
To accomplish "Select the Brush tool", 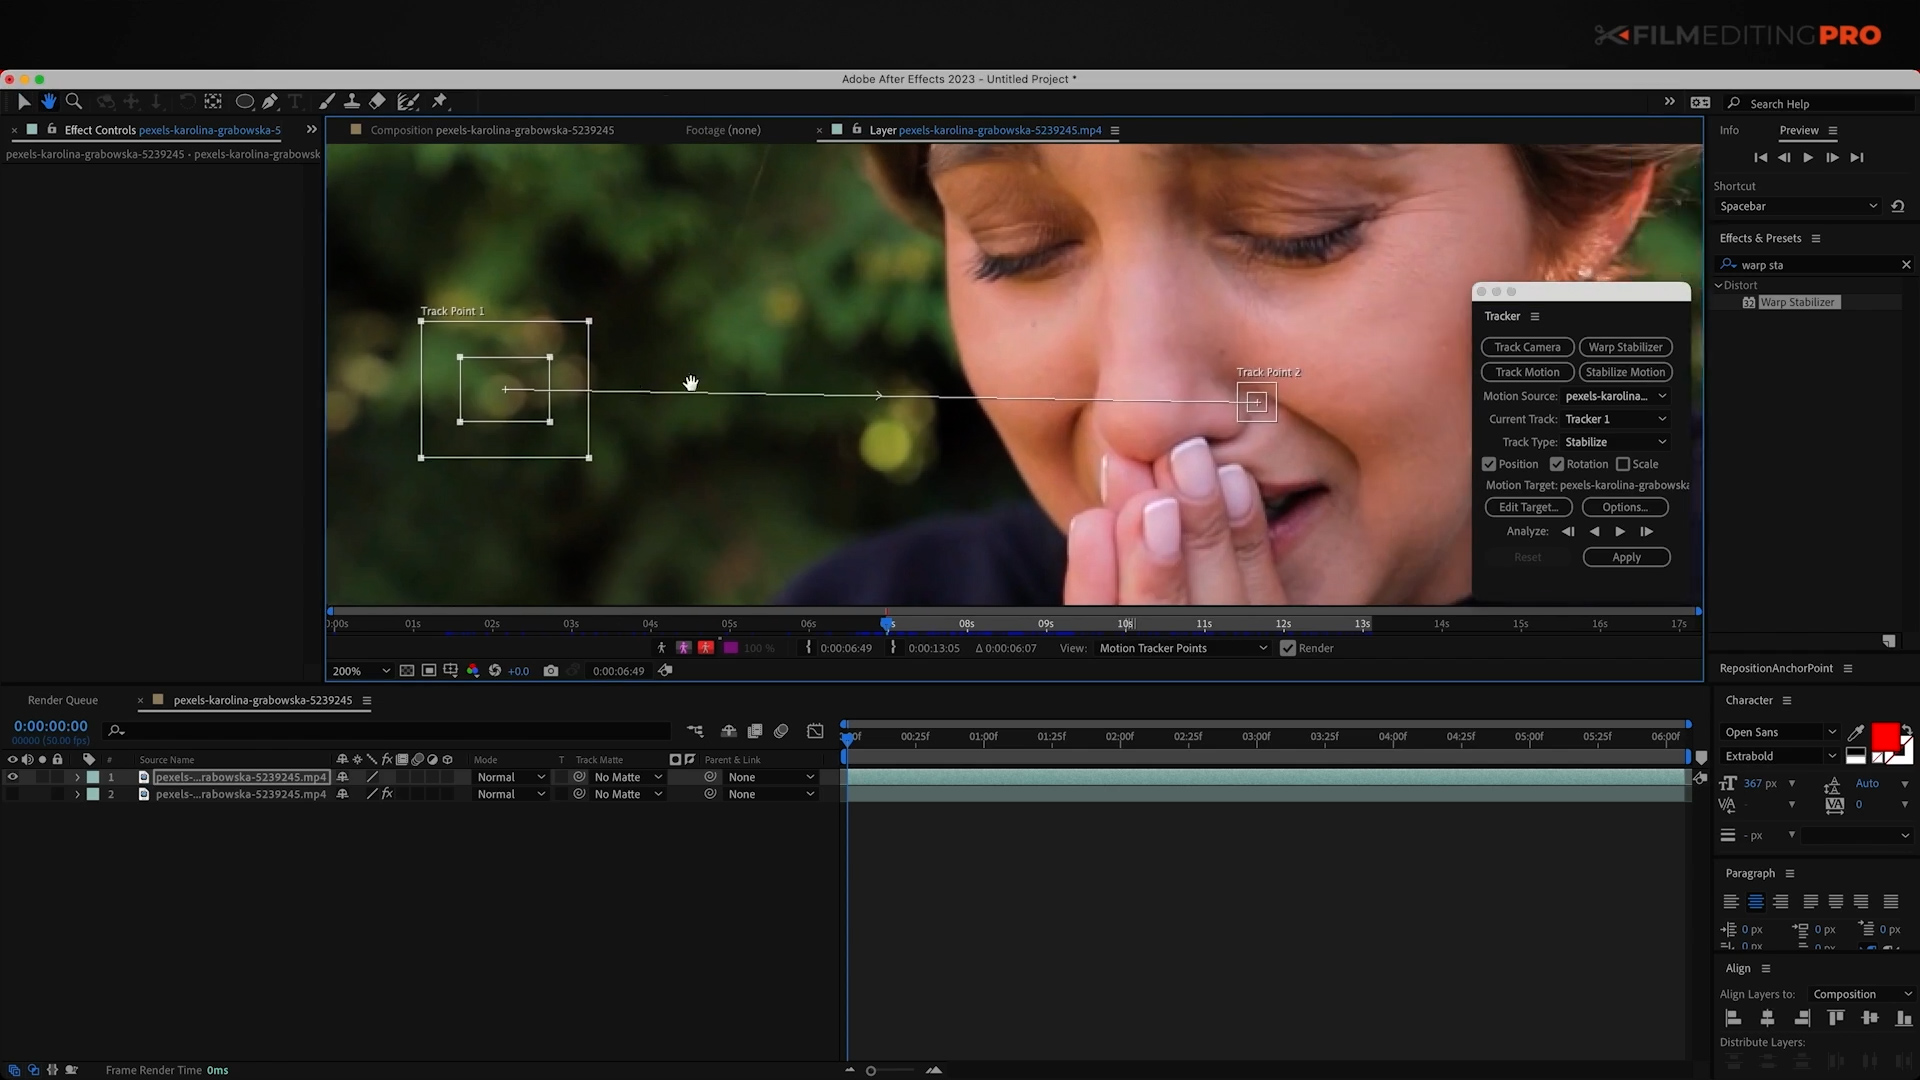I will click(327, 101).
